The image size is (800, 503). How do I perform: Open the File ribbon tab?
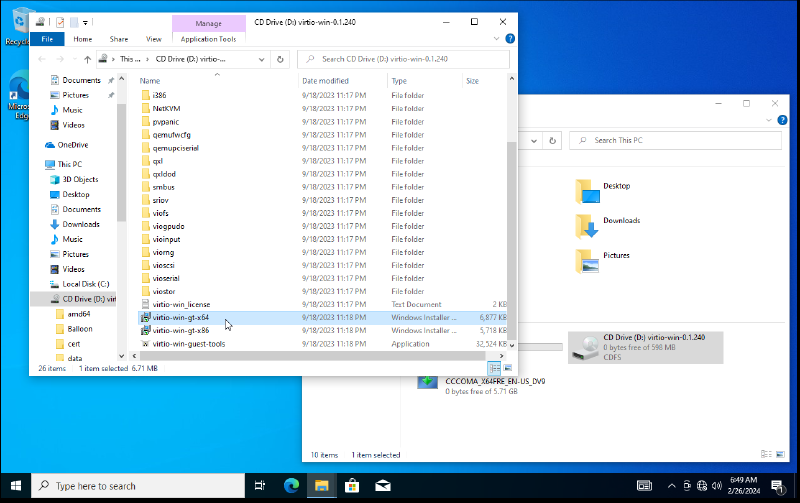point(47,39)
